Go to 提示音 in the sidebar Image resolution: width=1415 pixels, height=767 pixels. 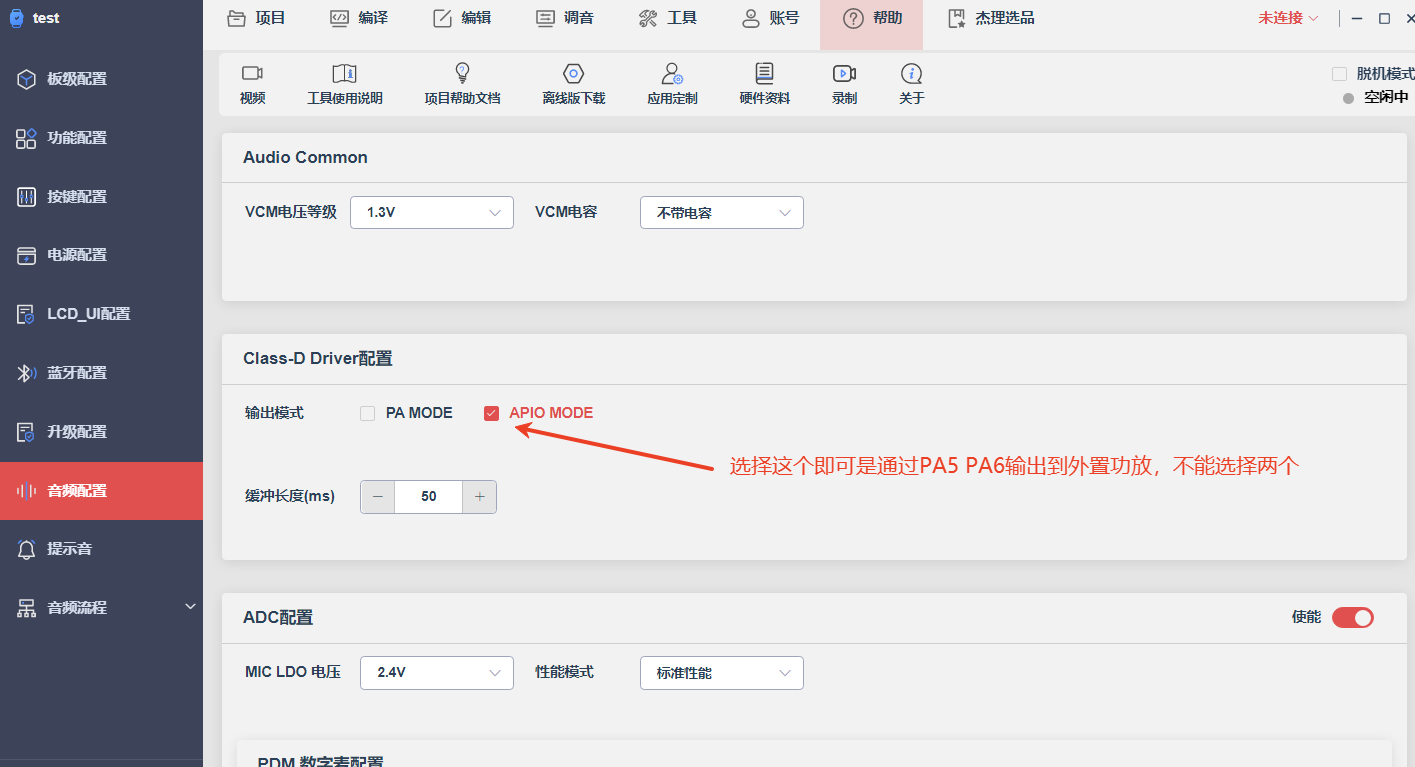[x=101, y=549]
